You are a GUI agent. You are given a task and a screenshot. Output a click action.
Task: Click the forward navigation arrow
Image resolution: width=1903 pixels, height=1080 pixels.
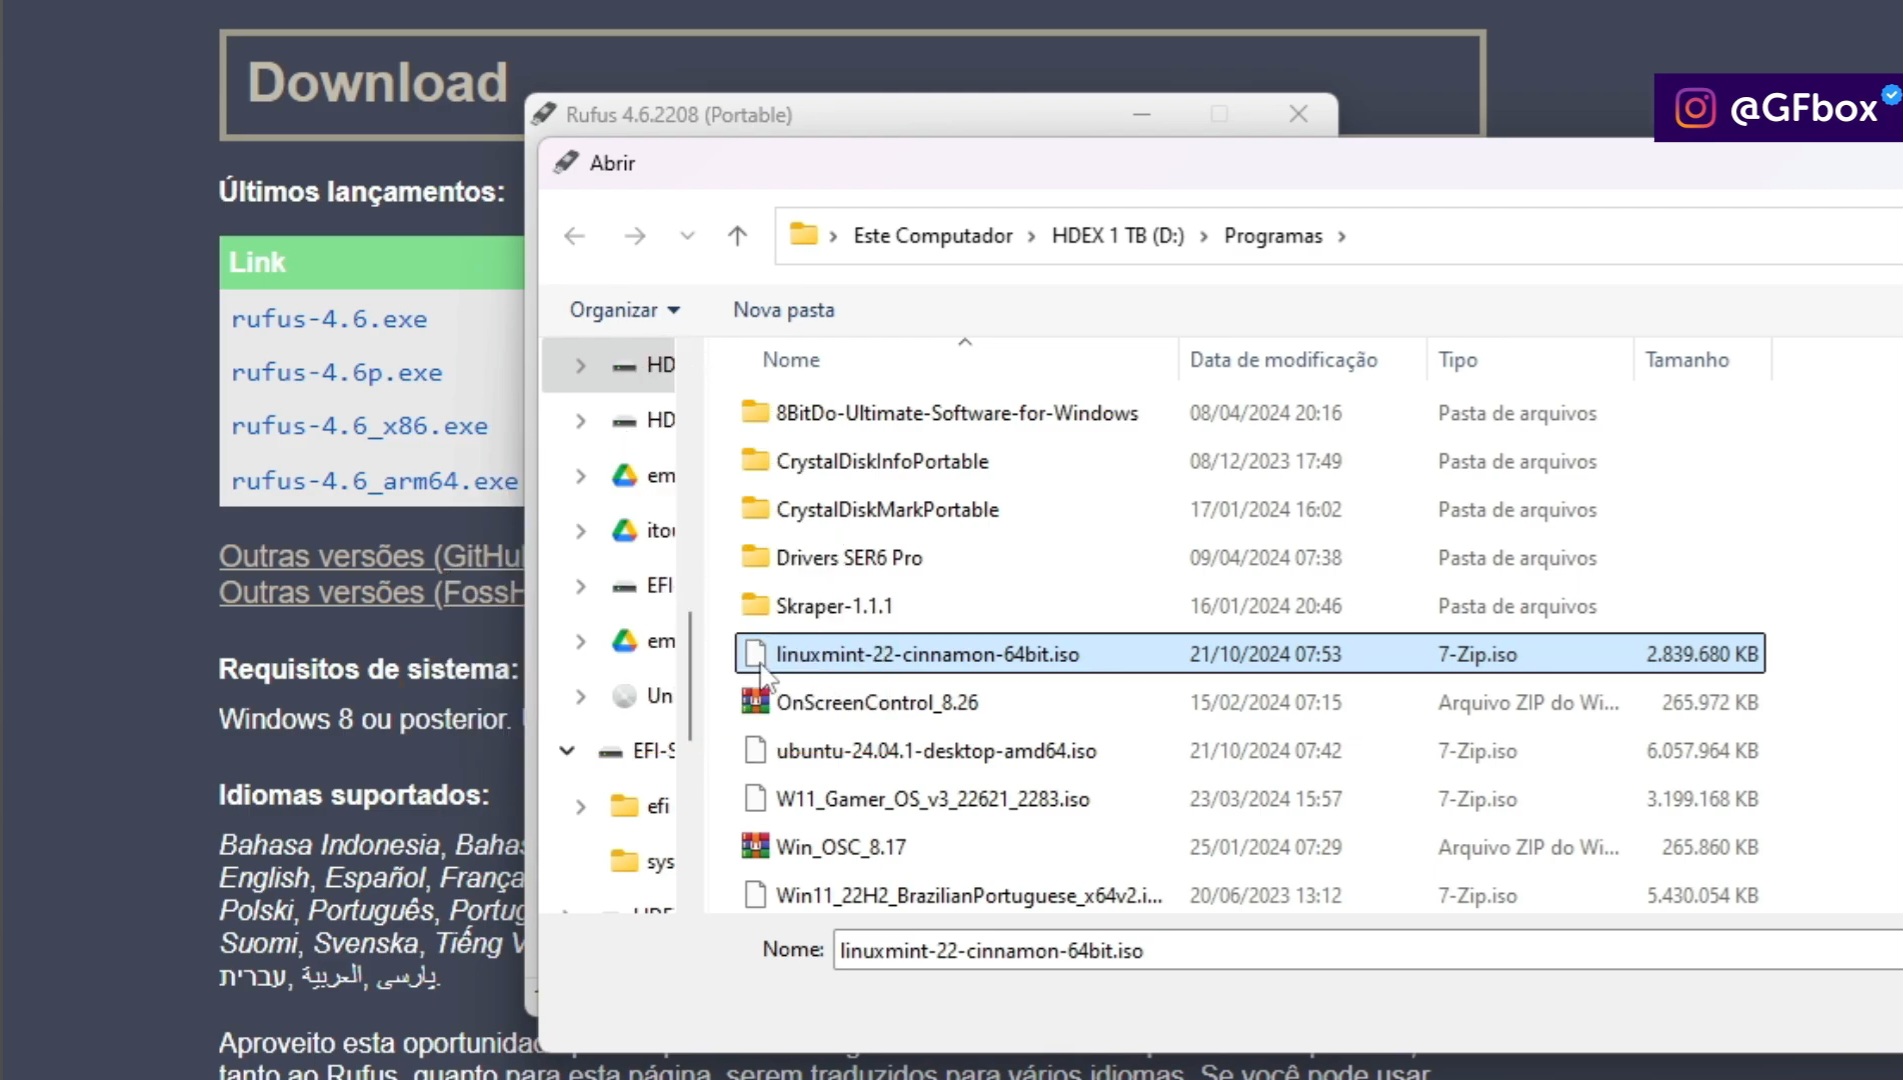coord(634,235)
